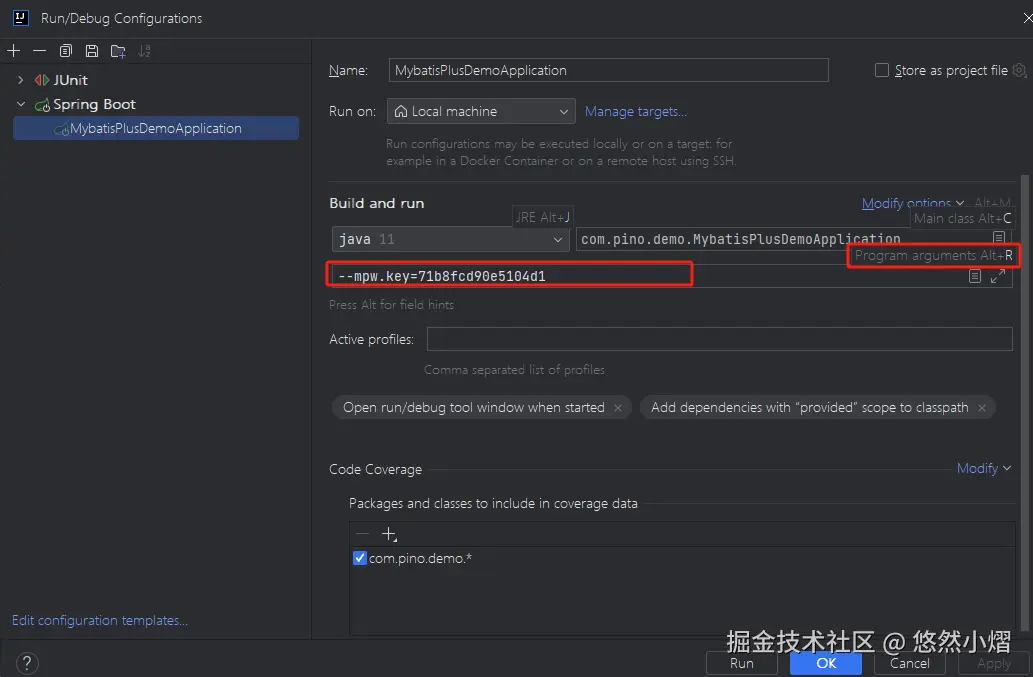1033x677 pixels.
Task: Expand the JUnit tree node
Action: [x=20, y=80]
